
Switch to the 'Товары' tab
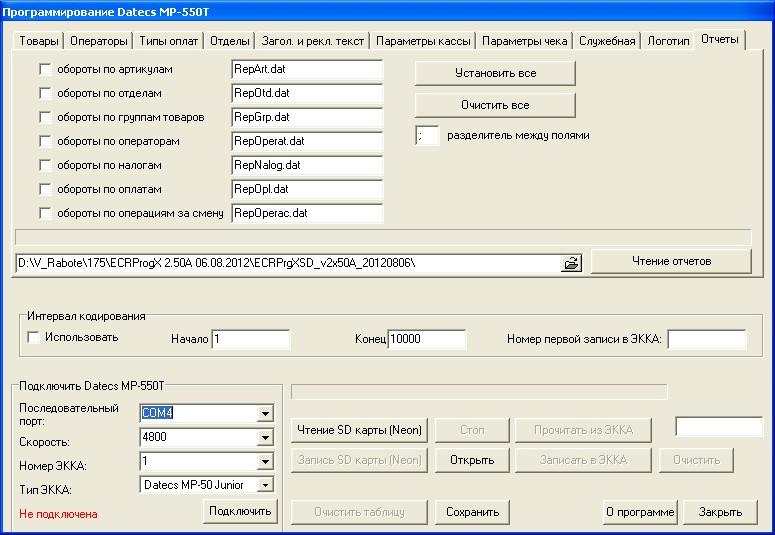coord(39,41)
